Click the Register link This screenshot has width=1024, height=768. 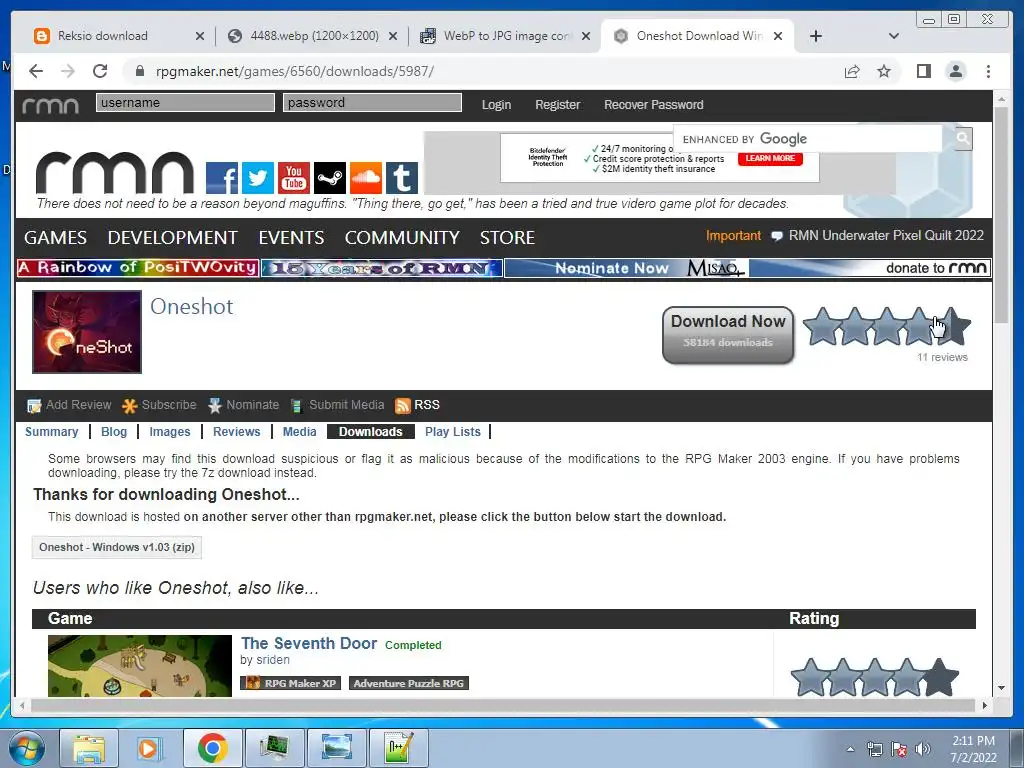(x=558, y=105)
